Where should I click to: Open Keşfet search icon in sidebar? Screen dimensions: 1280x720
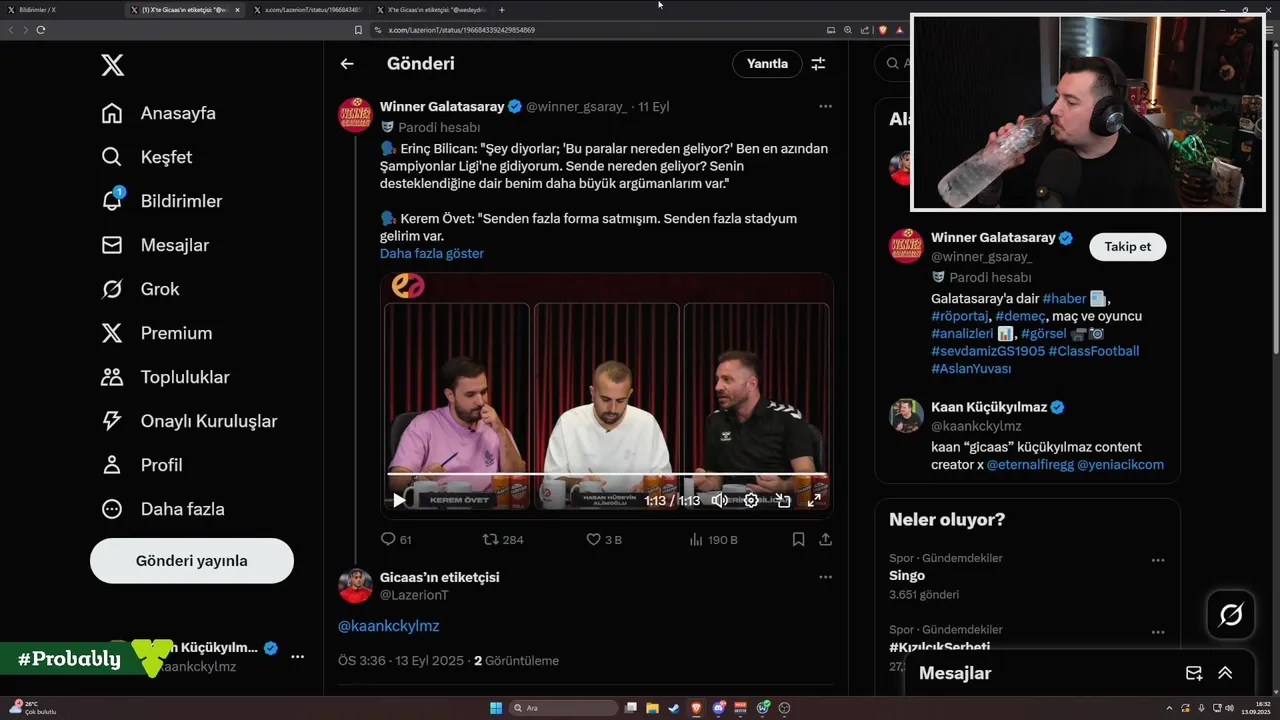[x=112, y=157]
